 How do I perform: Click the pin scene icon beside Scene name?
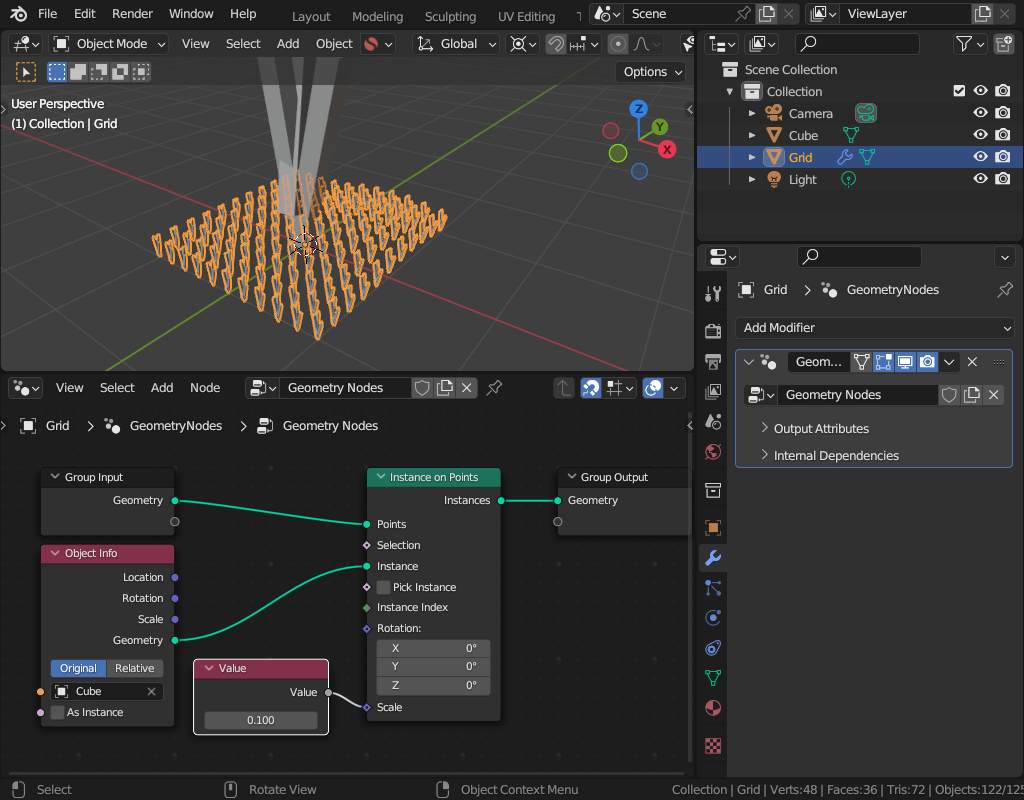point(743,14)
